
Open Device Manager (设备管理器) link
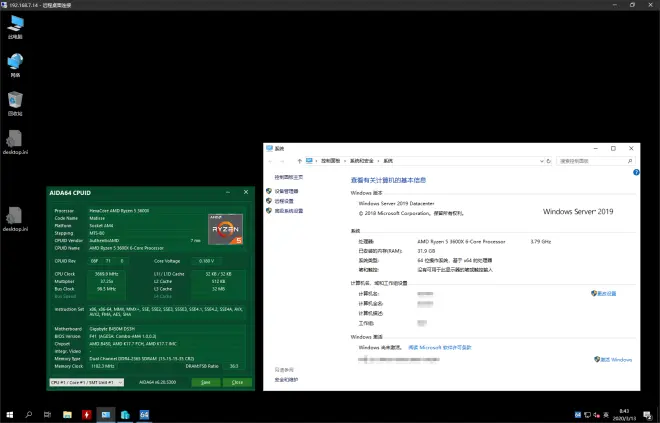pos(286,192)
